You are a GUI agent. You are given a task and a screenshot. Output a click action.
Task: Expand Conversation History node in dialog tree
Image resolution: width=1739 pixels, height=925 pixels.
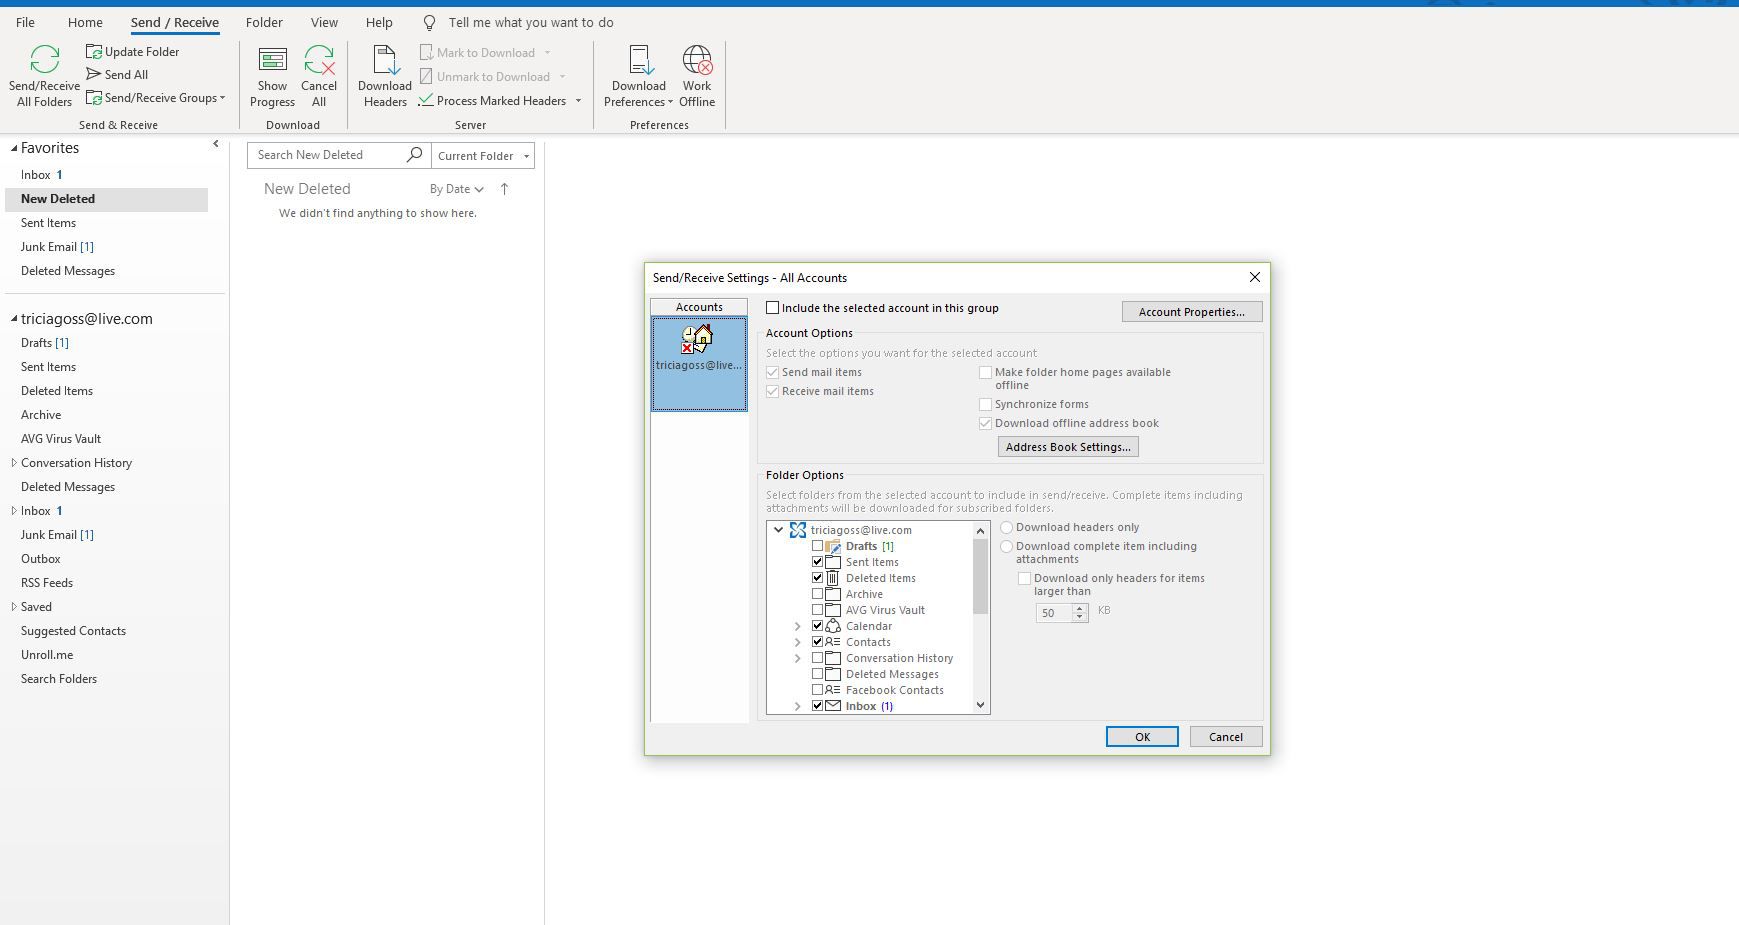tap(797, 658)
